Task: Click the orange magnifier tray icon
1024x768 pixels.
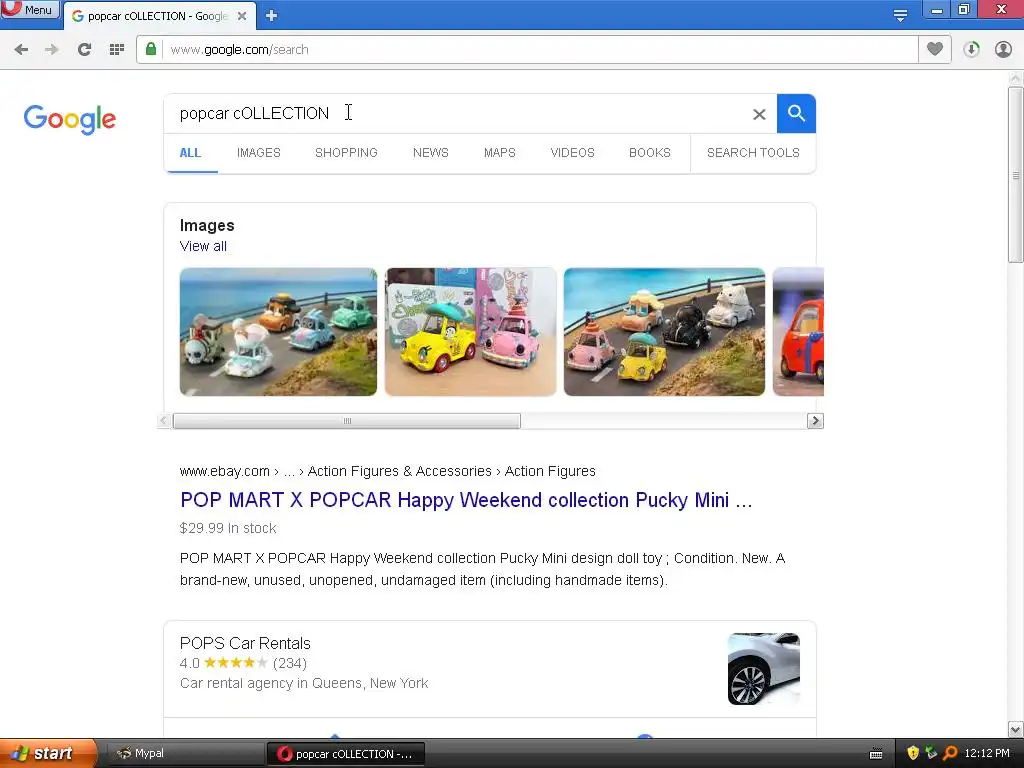Action: click(950, 754)
